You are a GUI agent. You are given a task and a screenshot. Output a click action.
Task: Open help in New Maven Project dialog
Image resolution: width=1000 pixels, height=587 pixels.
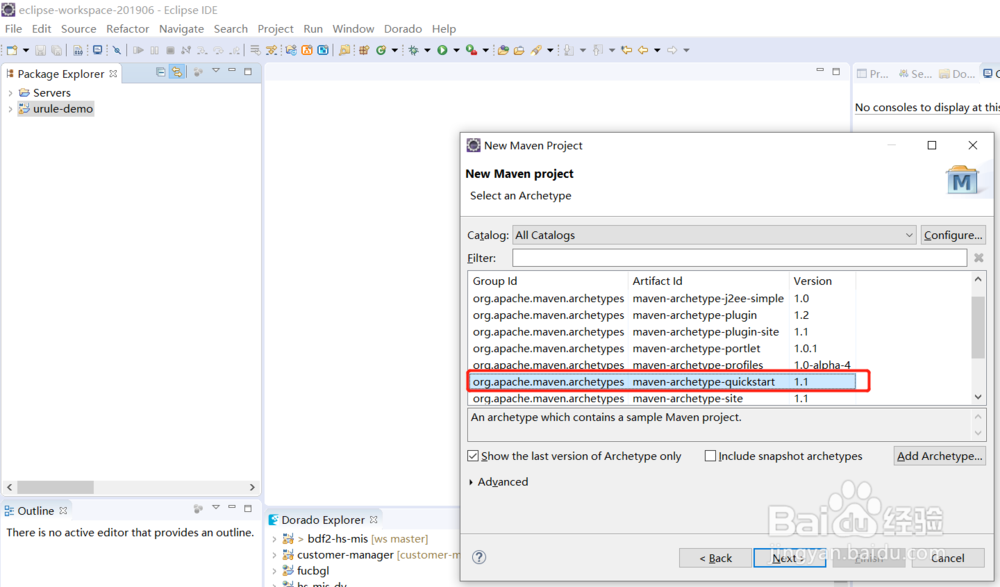coord(479,557)
